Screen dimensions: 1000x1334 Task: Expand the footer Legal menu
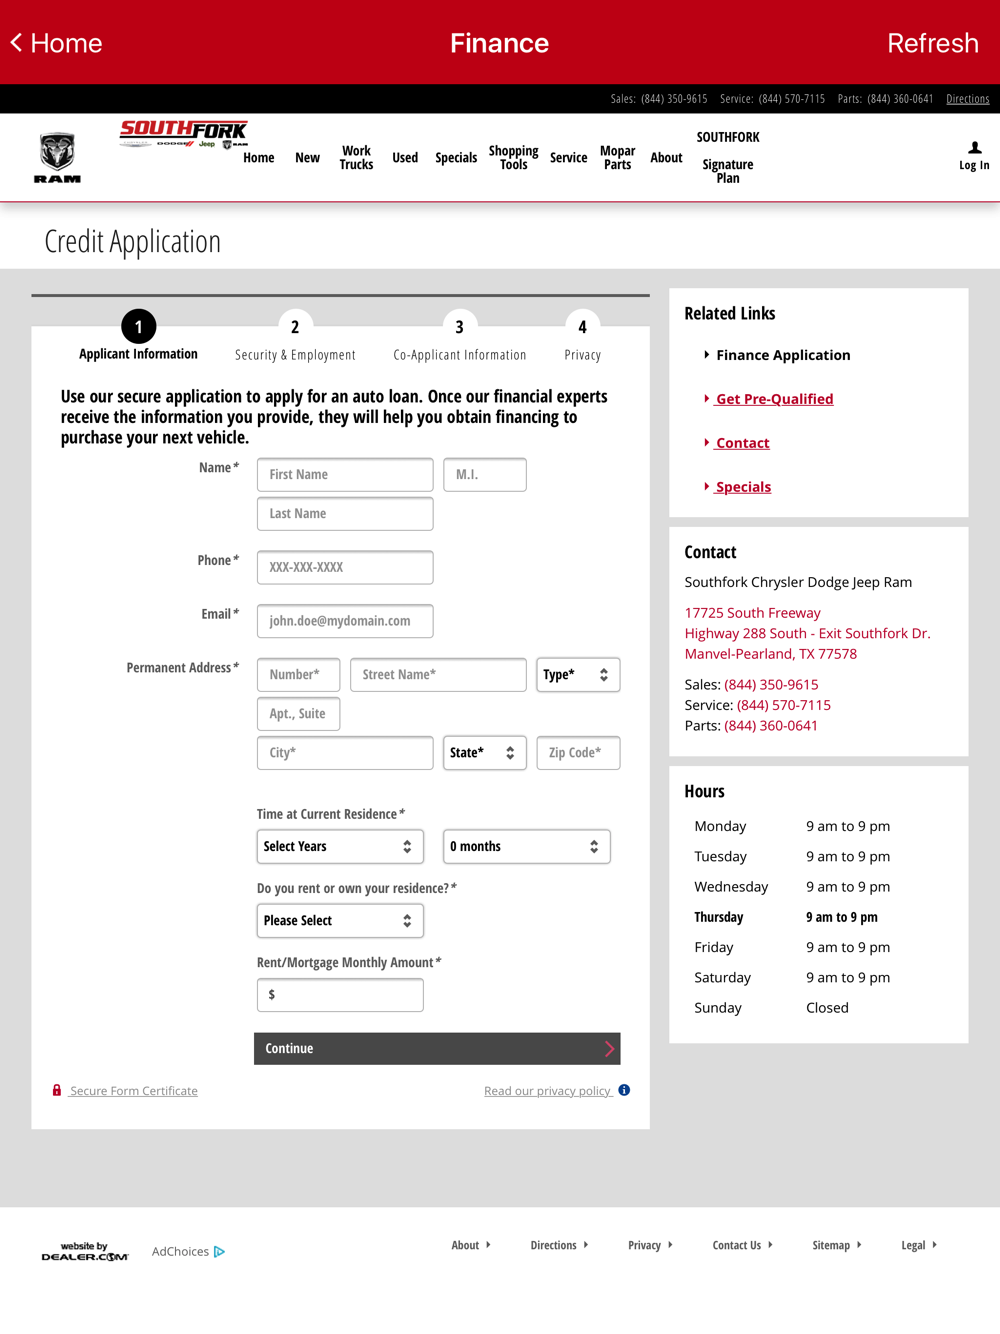pos(919,1245)
